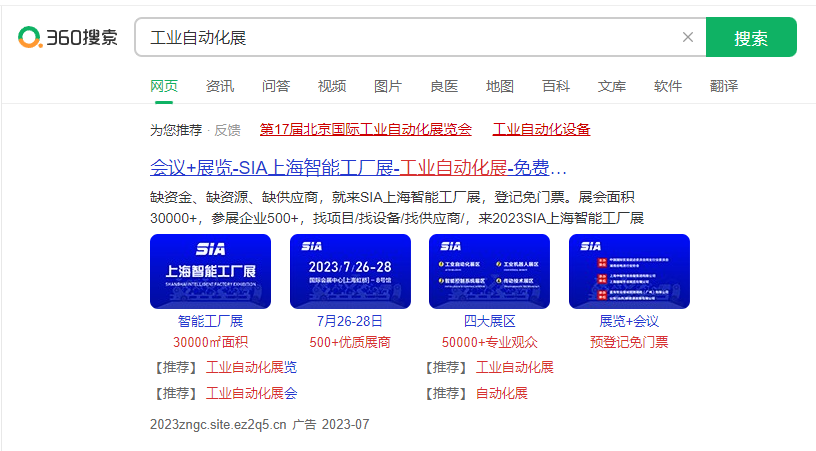
Task: Open recommended link 工业自动化展览
Action: (x=251, y=367)
